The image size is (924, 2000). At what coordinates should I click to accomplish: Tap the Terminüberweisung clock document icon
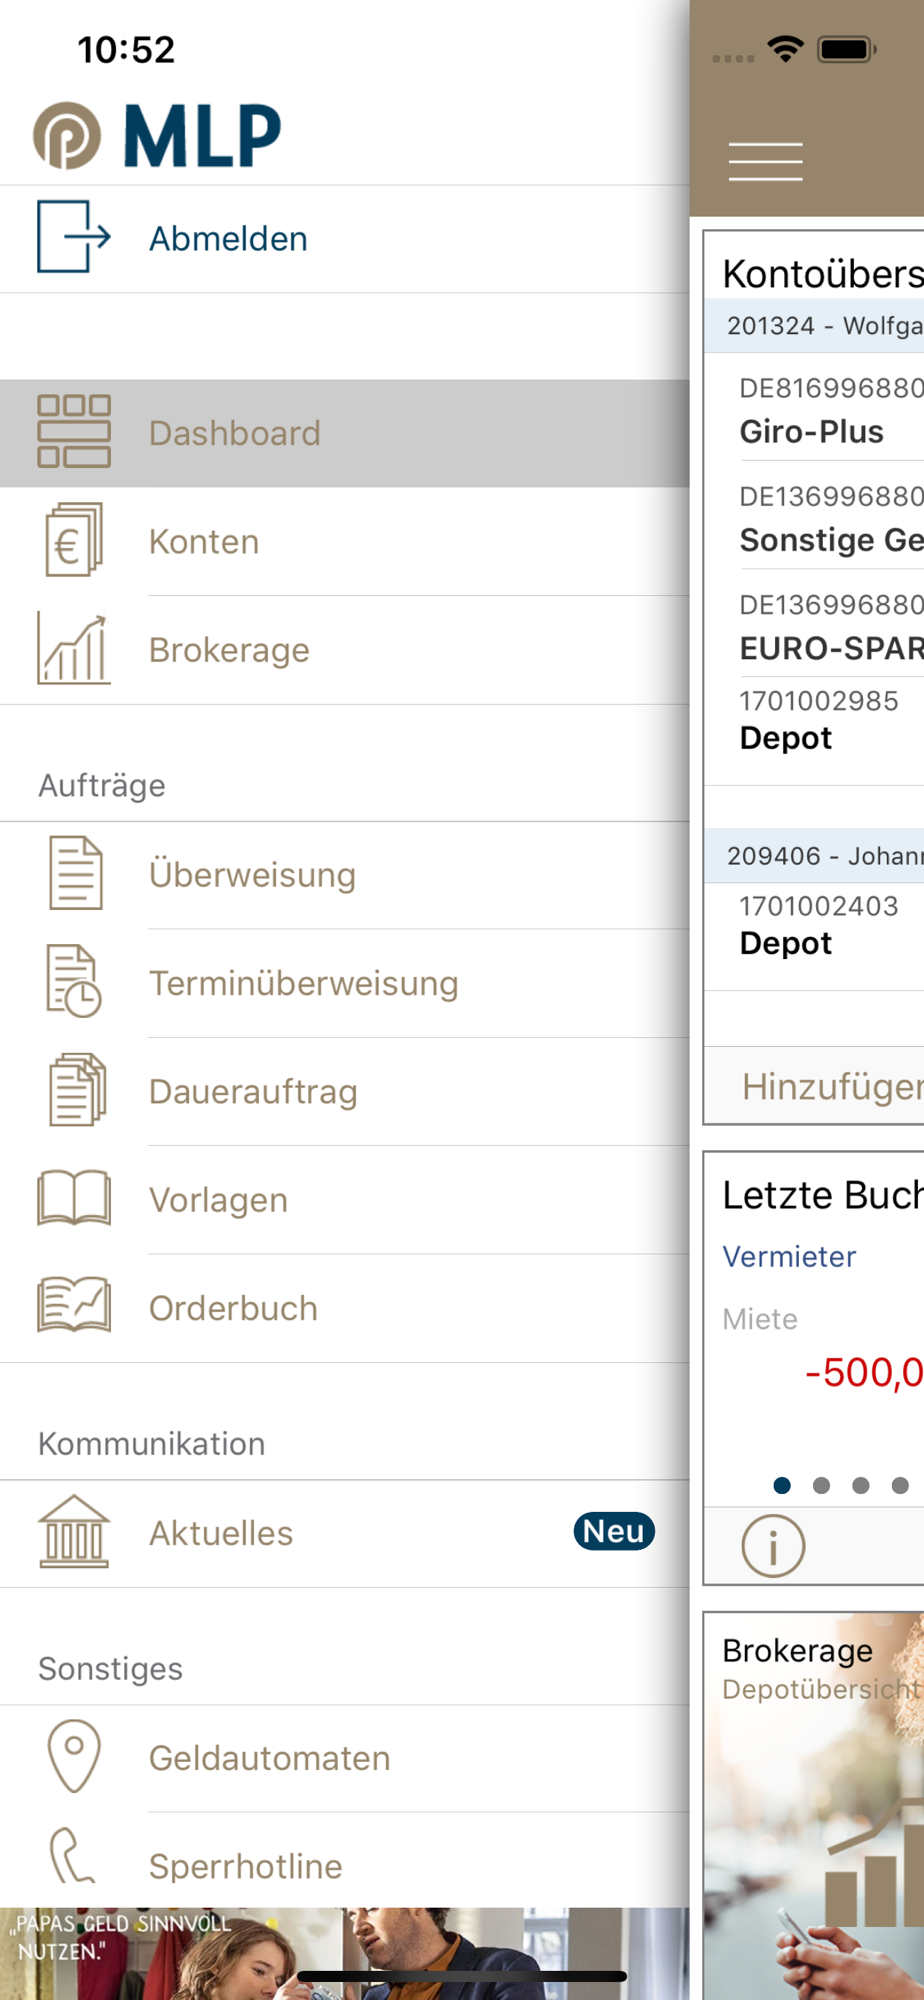click(73, 982)
